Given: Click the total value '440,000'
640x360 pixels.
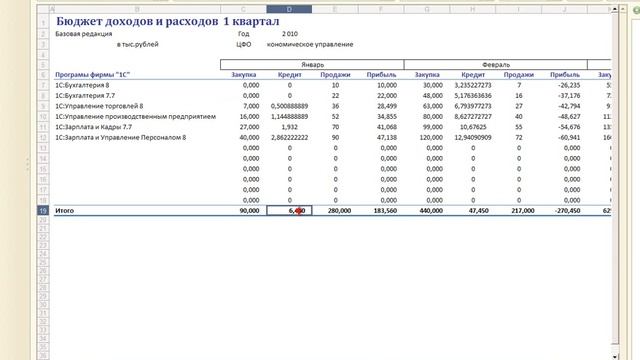Looking at the screenshot, I should (x=431, y=211).
